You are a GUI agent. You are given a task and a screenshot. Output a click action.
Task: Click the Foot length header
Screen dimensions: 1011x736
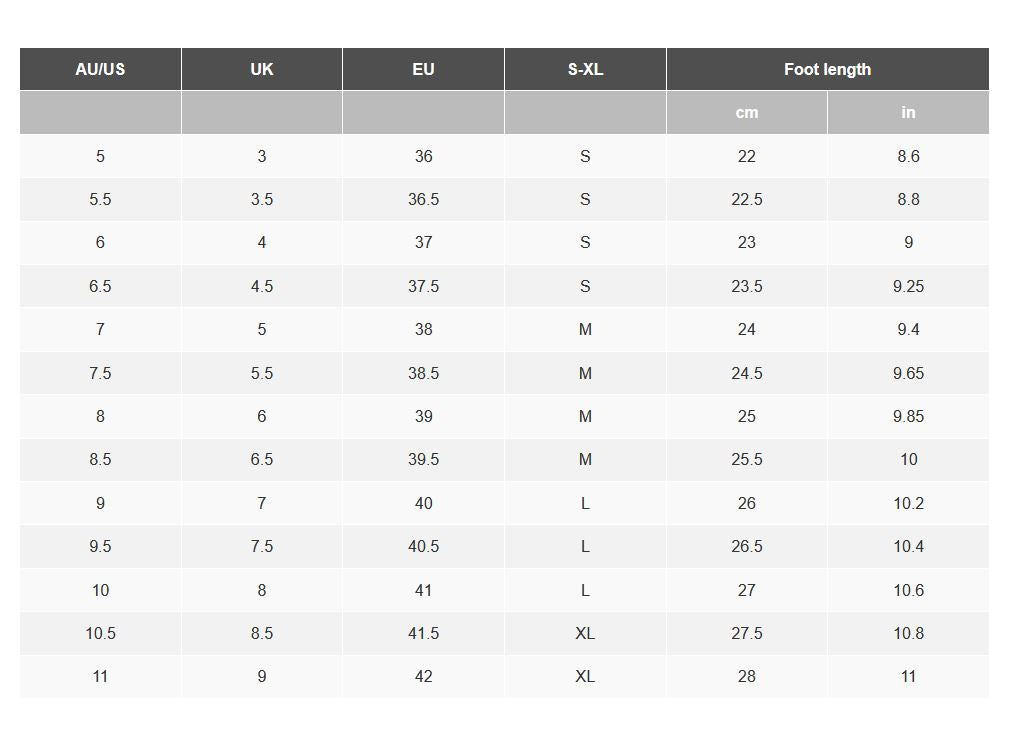[x=827, y=69]
